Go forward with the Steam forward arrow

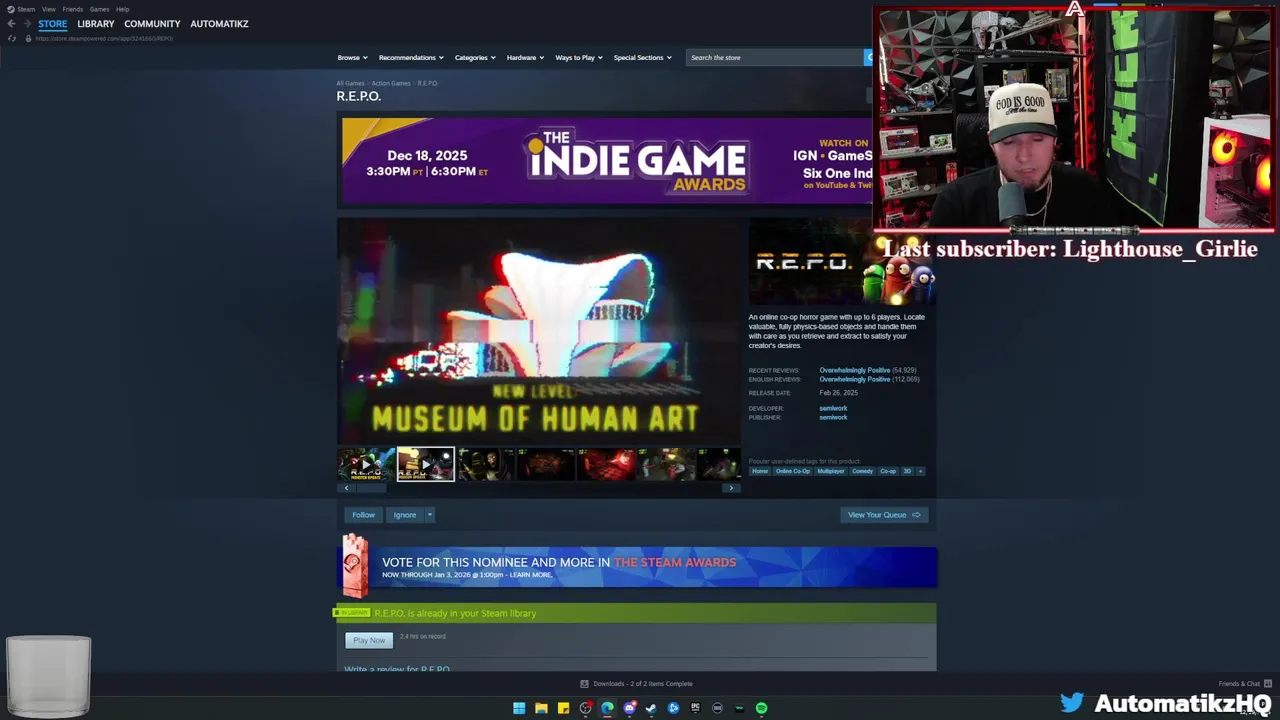pyautogui.click(x=26, y=23)
